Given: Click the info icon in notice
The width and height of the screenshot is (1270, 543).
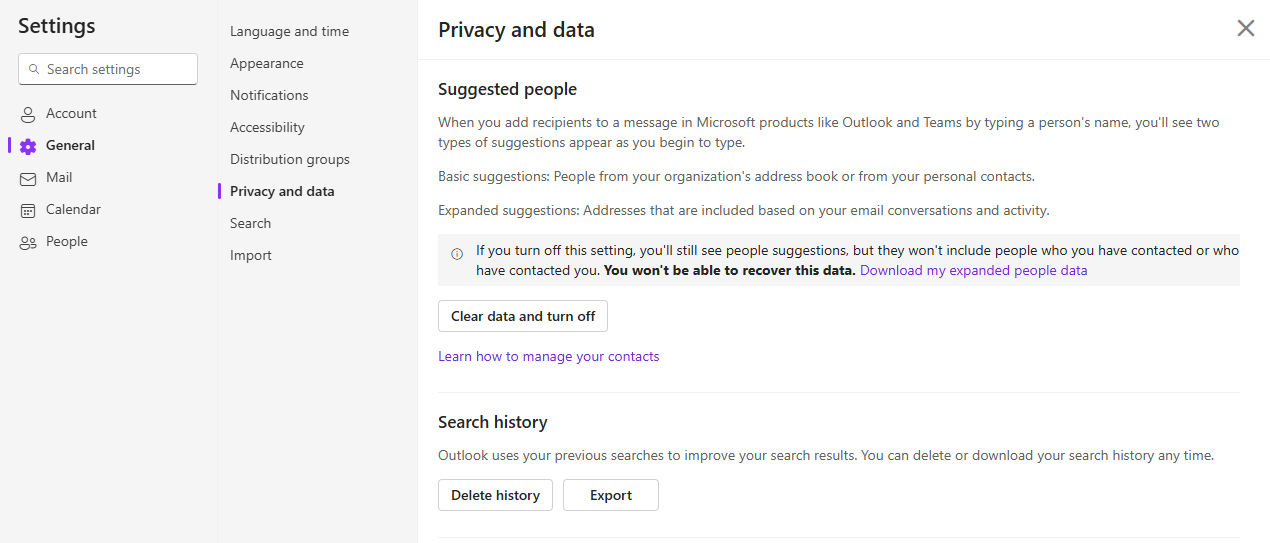Looking at the screenshot, I should tap(457, 254).
